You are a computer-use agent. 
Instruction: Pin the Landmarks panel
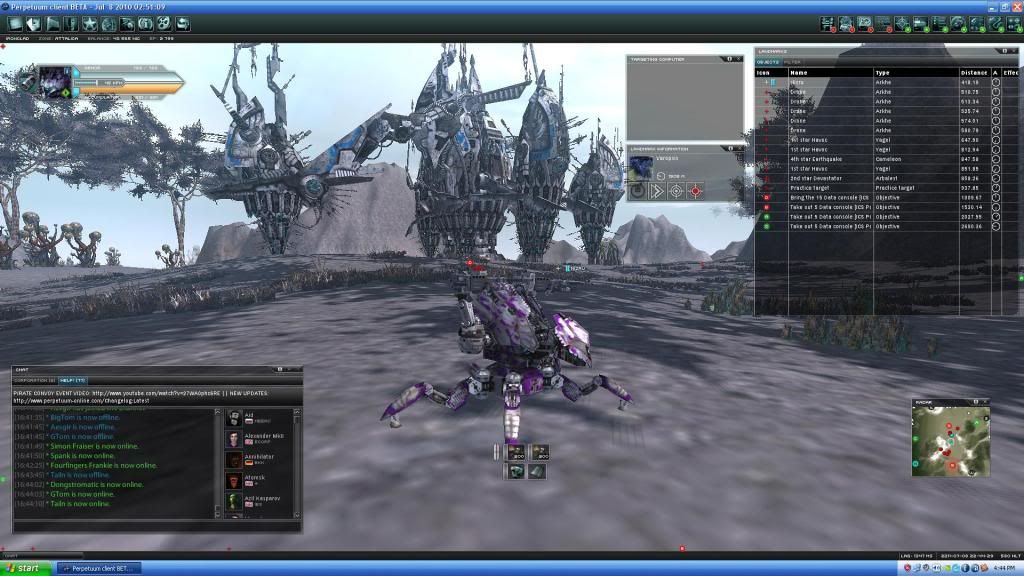pyautogui.click(x=1004, y=51)
